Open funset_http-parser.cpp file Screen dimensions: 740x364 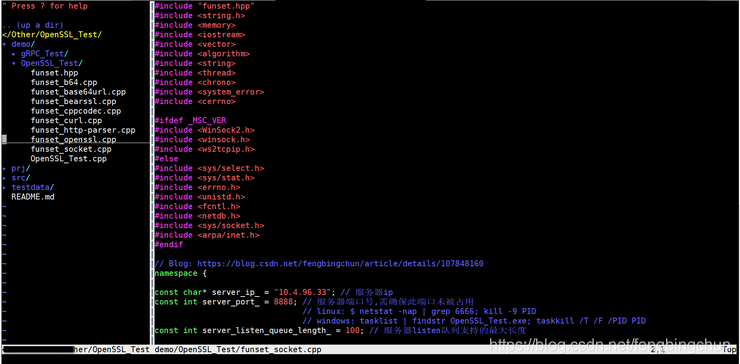point(83,130)
